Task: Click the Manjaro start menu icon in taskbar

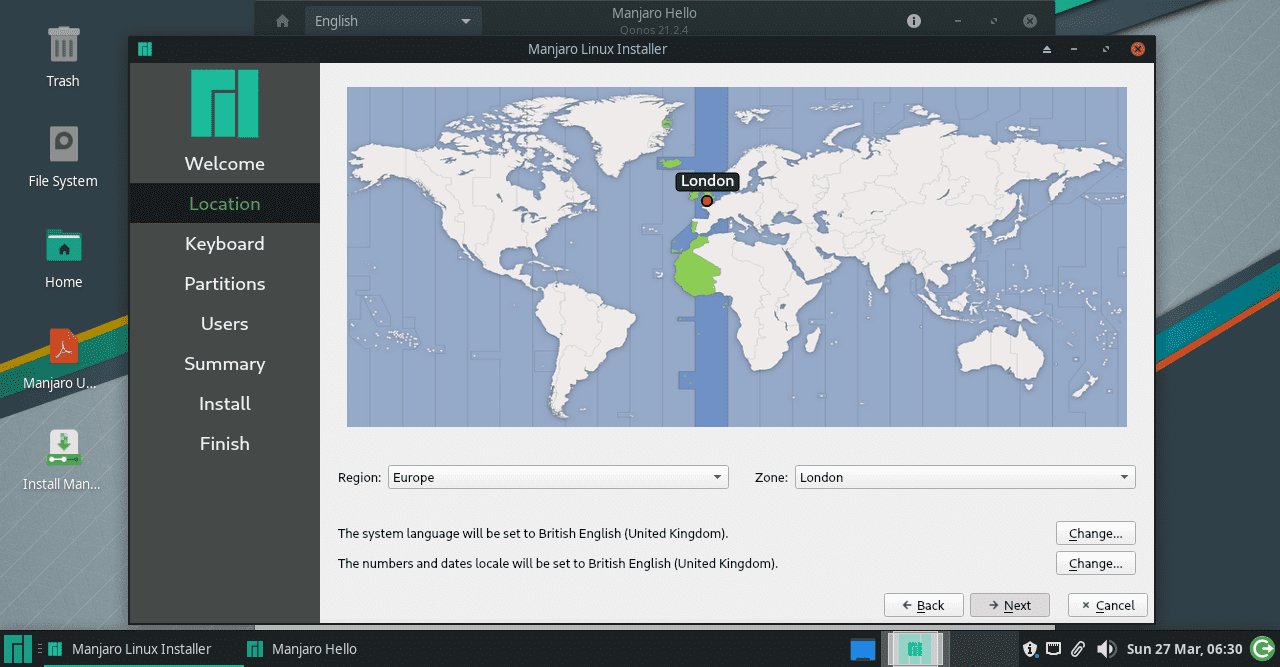Action: click(17, 649)
